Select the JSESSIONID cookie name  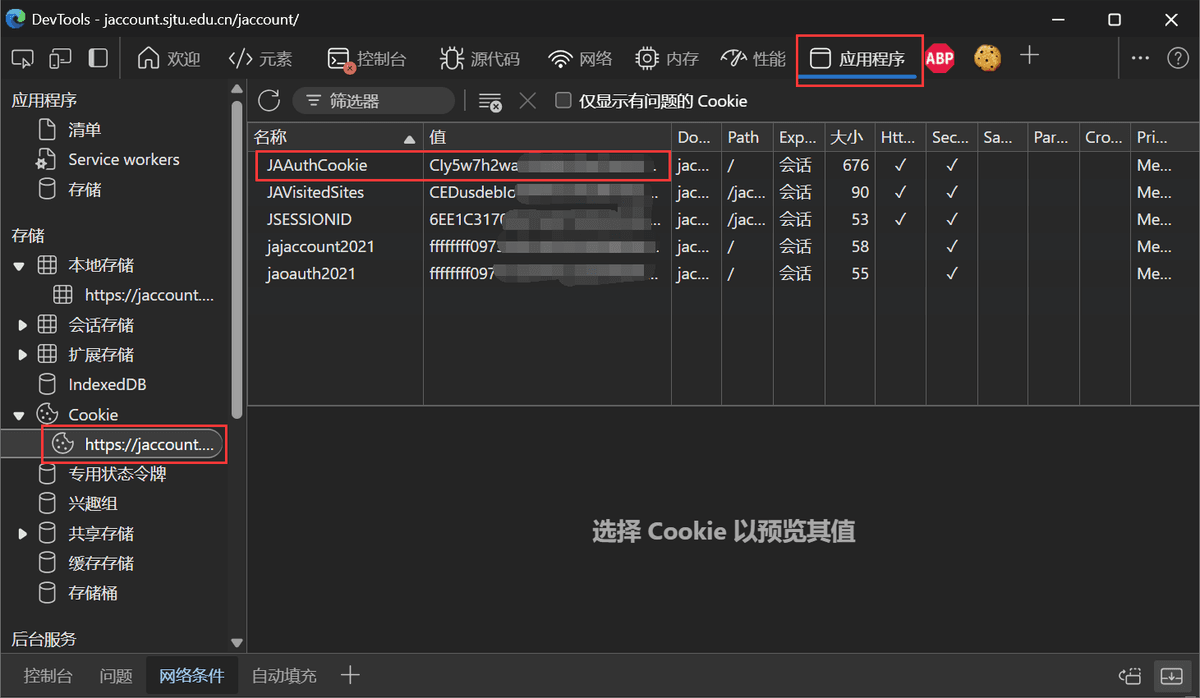[x=309, y=219]
